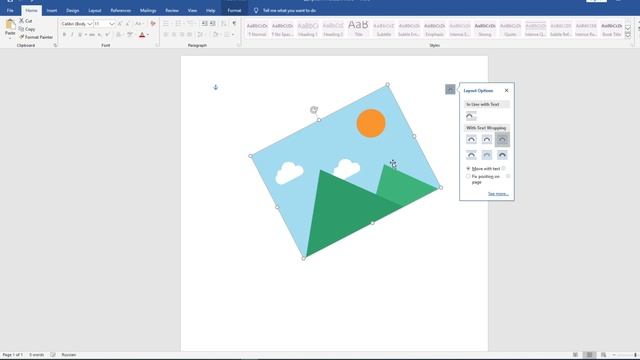Open the font size dropdown
This screenshot has width=640, height=360.
click(111, 24)
